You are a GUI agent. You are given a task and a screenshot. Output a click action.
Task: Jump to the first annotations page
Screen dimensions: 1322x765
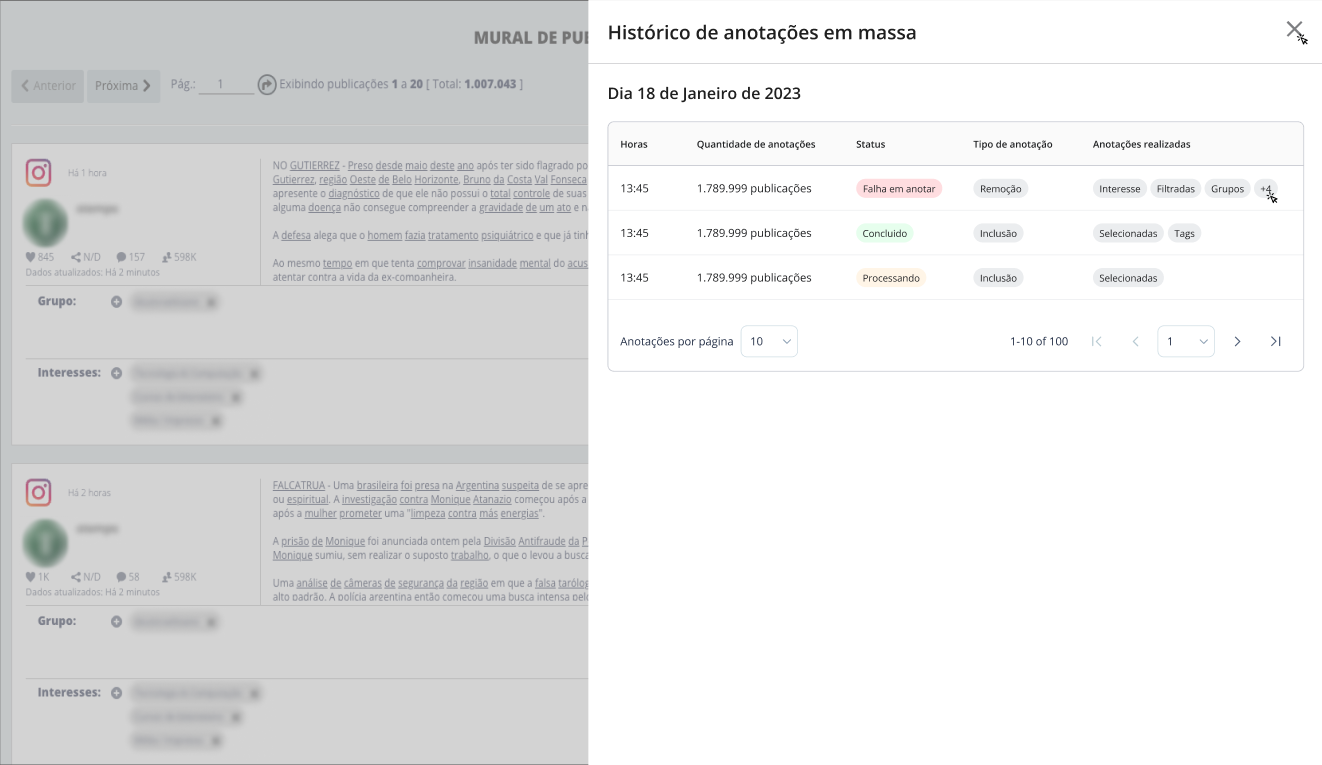tap(1096, 342)
